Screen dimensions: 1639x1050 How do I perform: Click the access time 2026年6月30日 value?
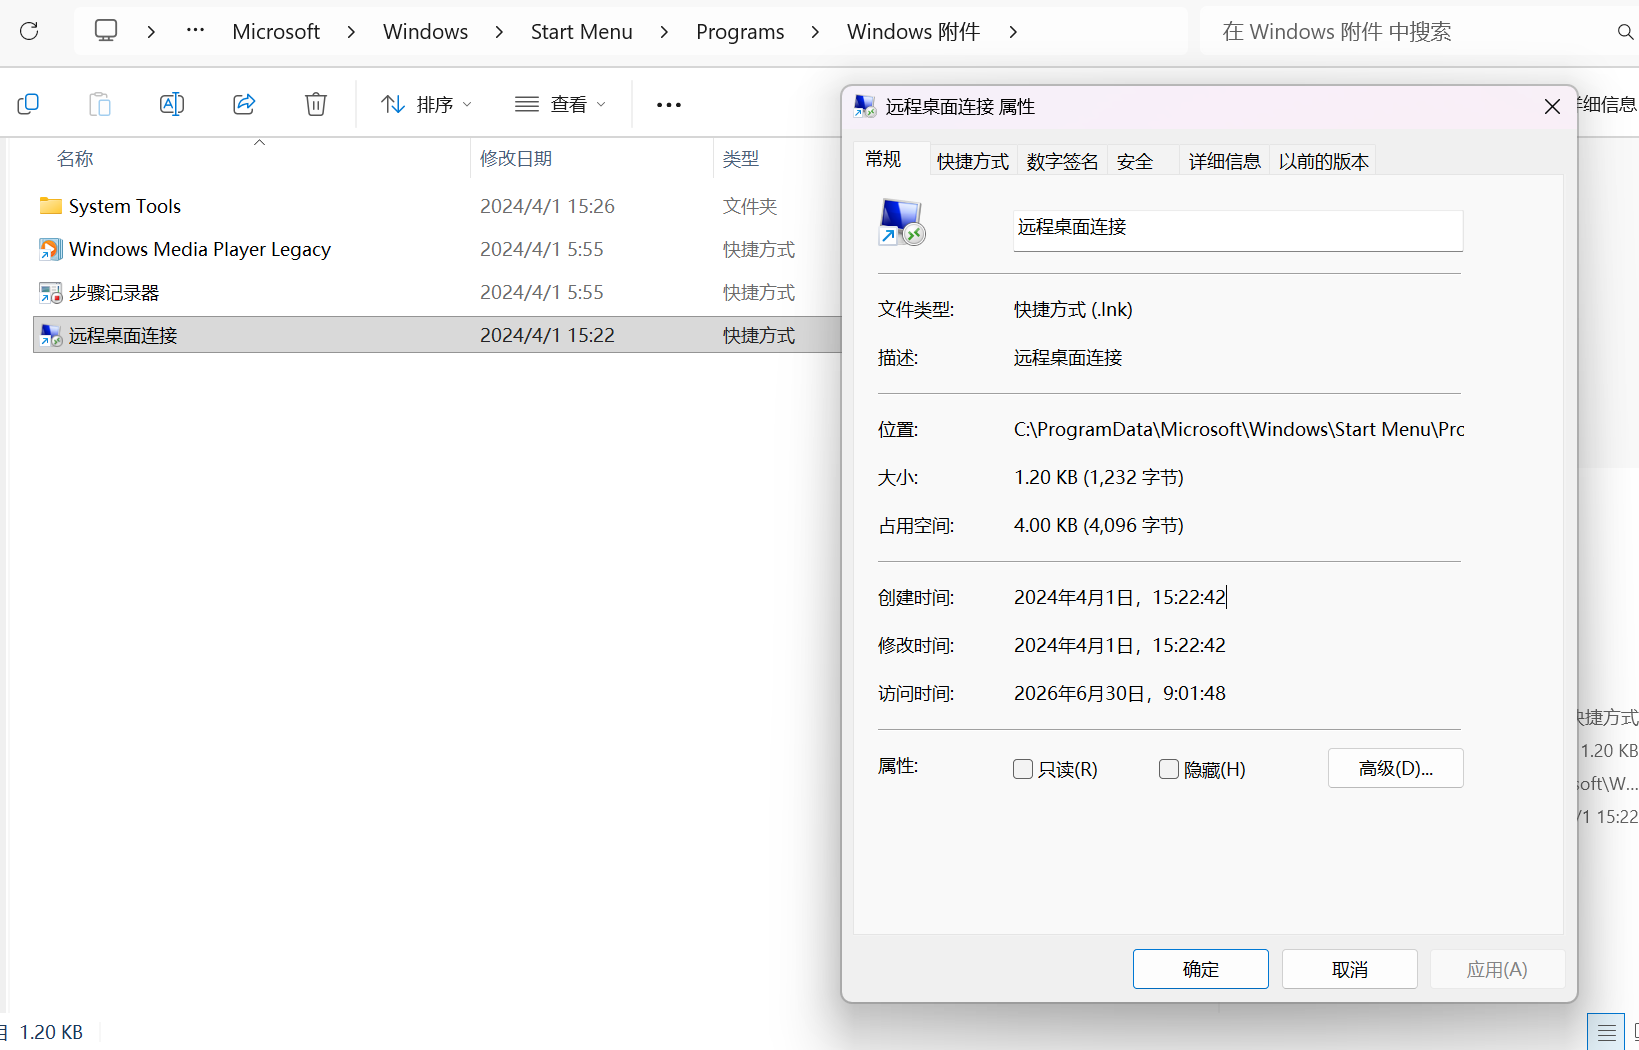[x=1120, y=693]
